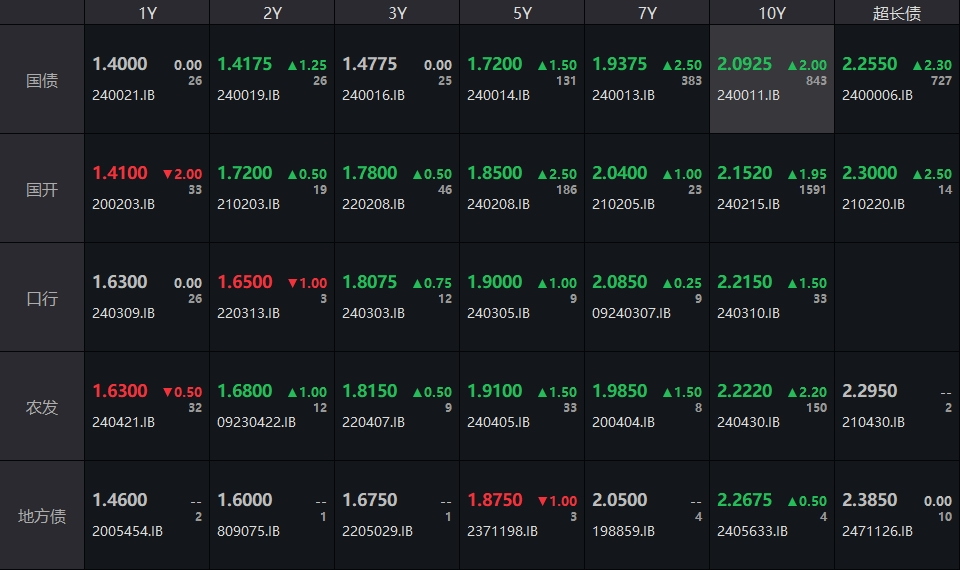Screen dimensions: 960x570
Task: Click the 2.2950 农发 ultra-long yield
Action: point(870,391)
